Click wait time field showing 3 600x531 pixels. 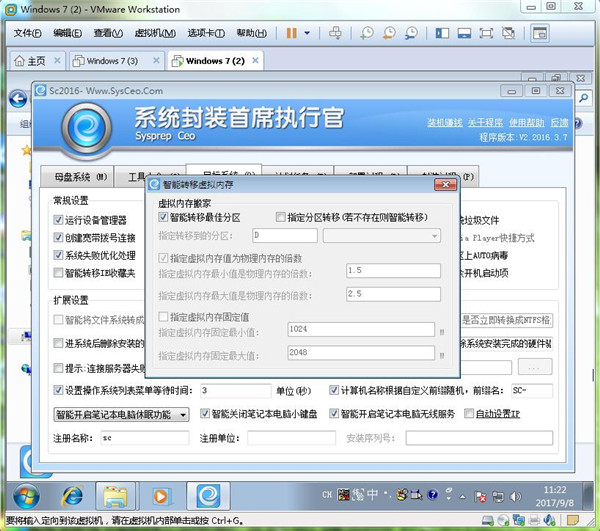click(x=235, y=391)
